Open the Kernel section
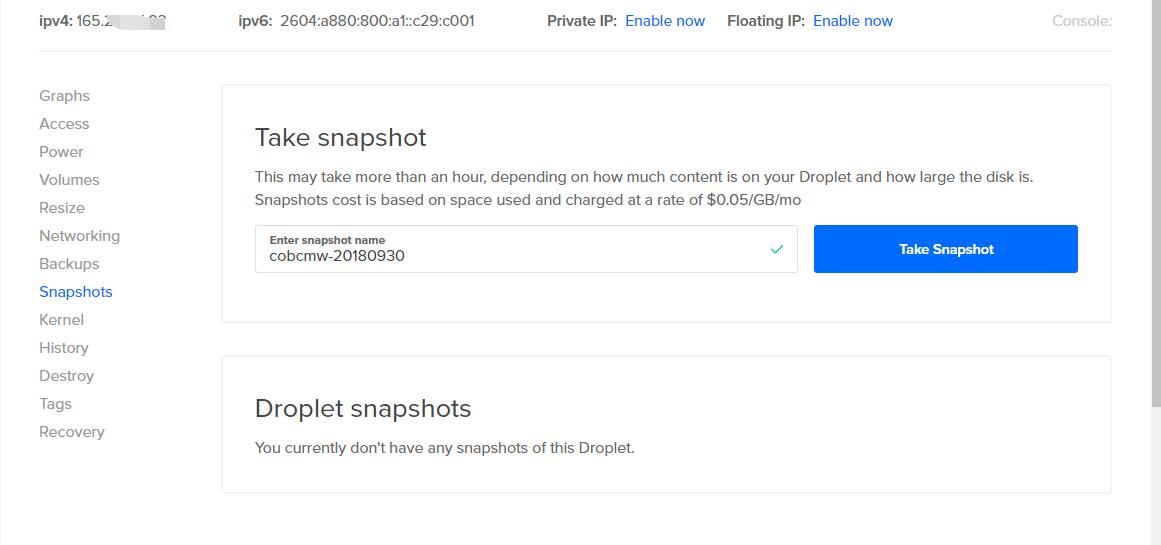The height and width of the screenshot is (545, 1161). pyautogui.click(x=61, y=320)
